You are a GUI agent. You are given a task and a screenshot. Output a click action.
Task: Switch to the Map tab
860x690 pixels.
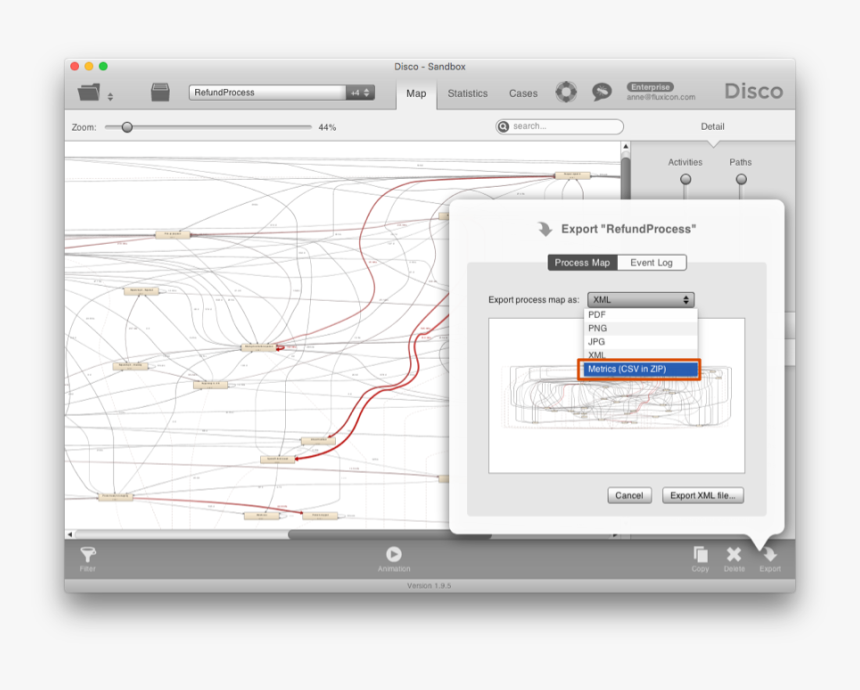pyautogui.click(x=416, y=93)
